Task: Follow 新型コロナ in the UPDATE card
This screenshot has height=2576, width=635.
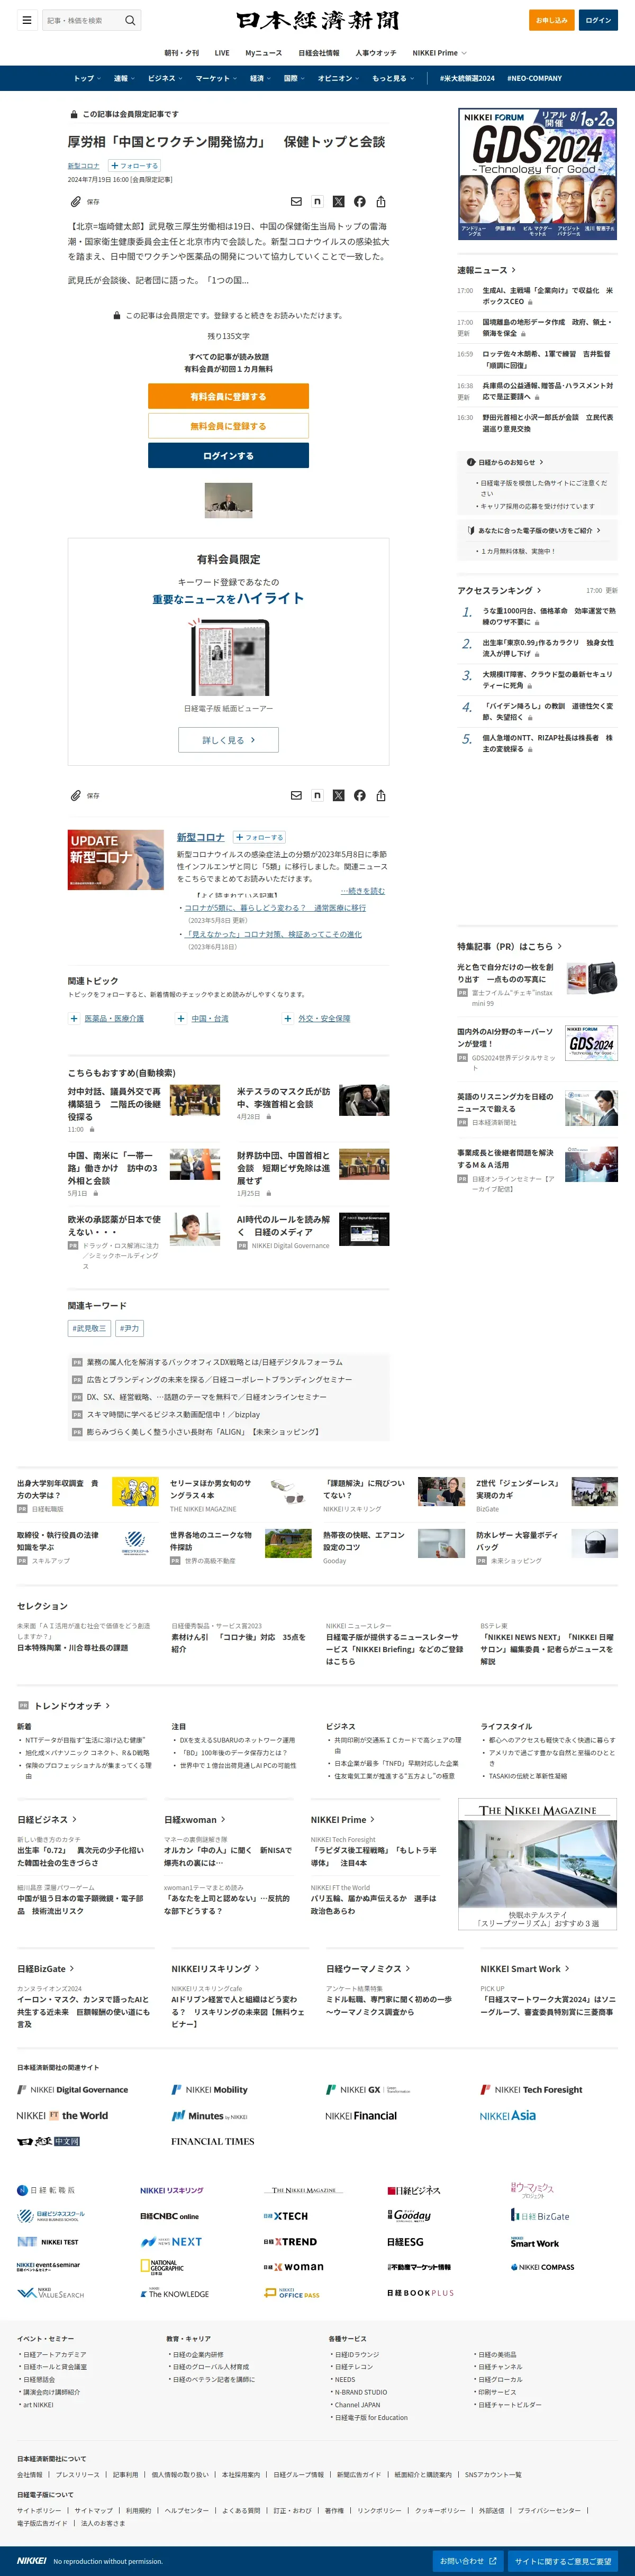Action: [x=260, y=837]
